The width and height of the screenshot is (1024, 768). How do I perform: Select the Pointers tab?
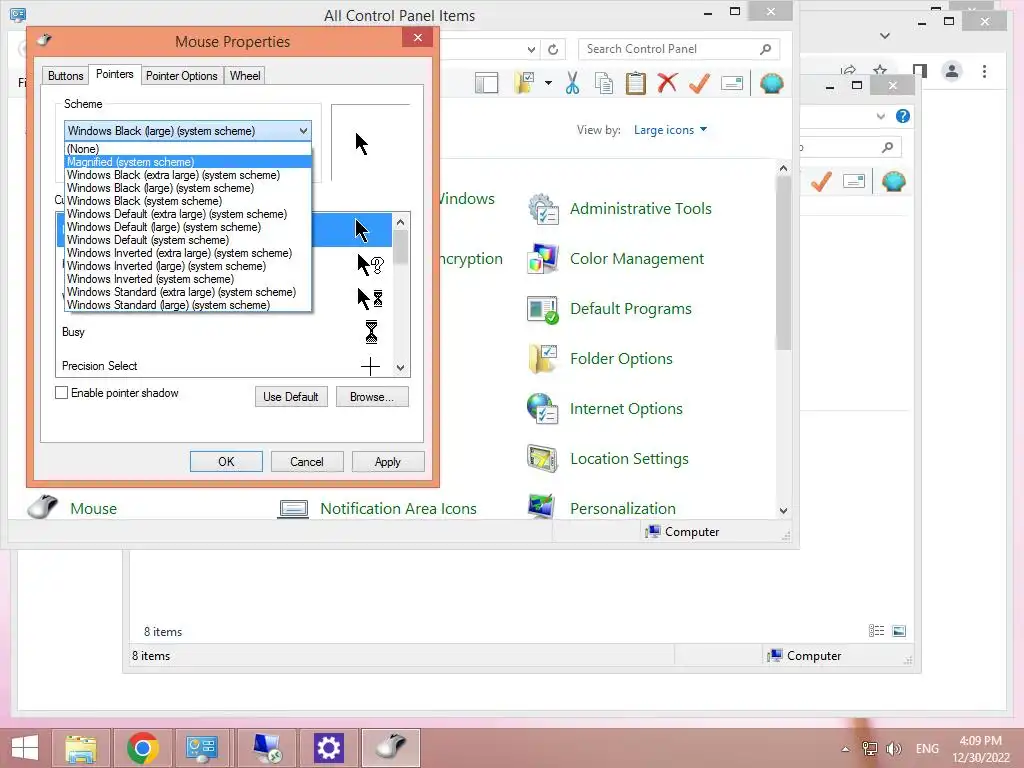(x=114, y=74)
